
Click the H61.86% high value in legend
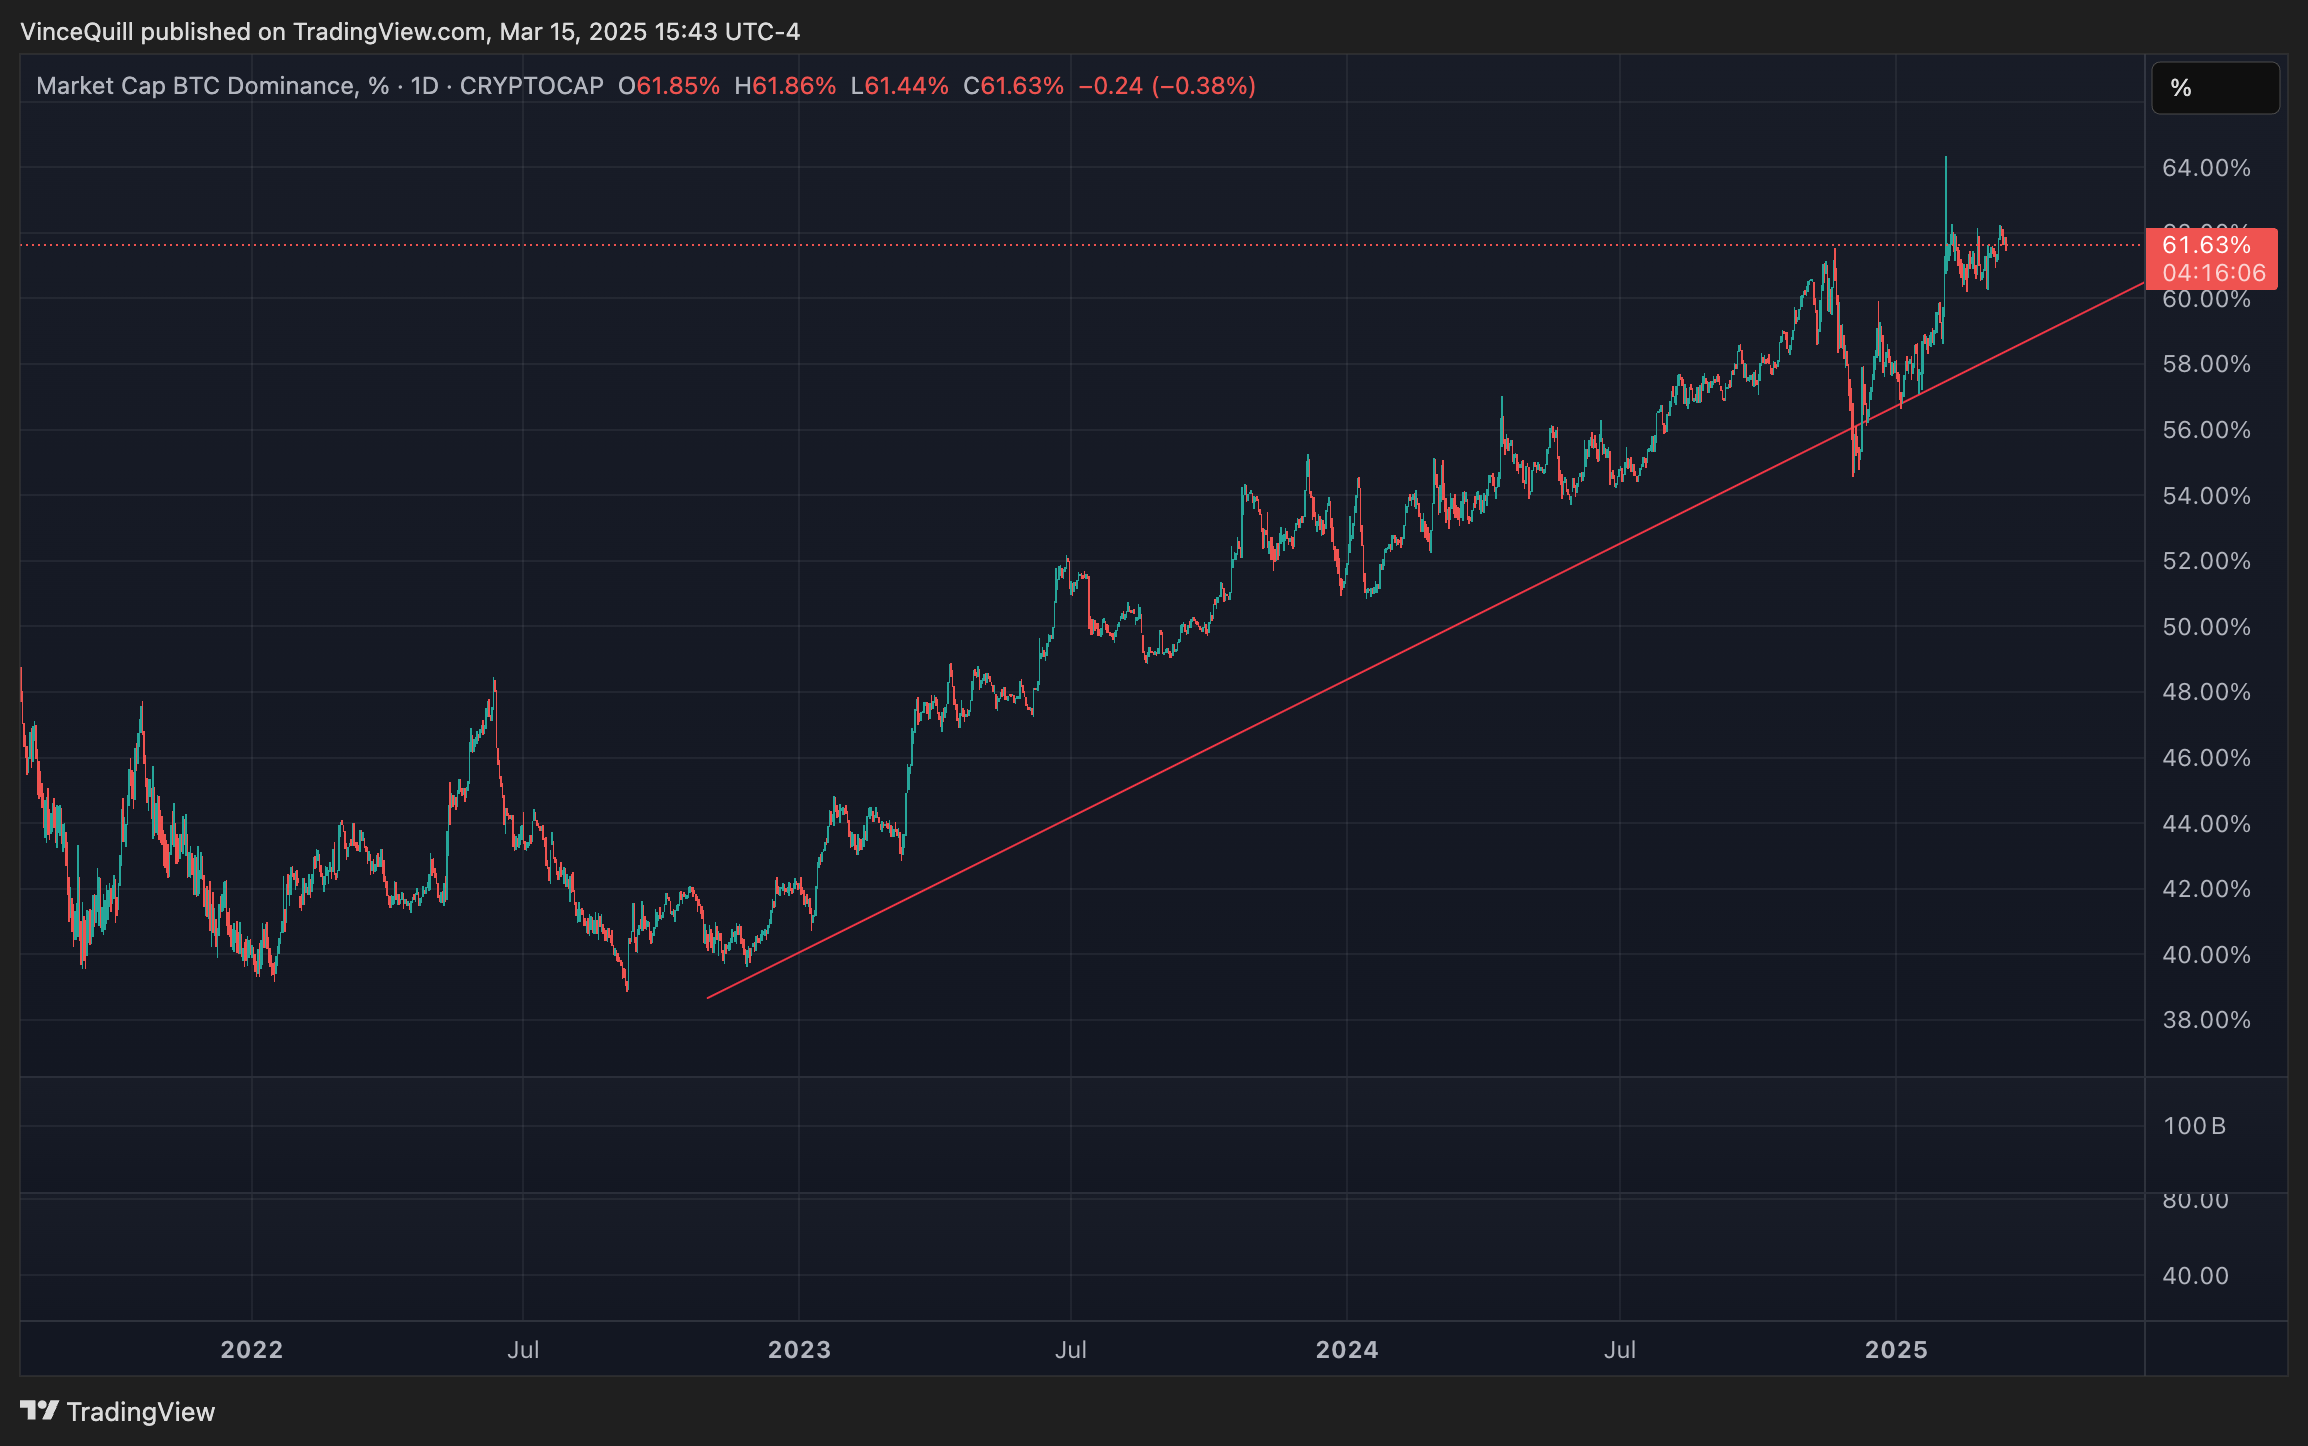785,86
